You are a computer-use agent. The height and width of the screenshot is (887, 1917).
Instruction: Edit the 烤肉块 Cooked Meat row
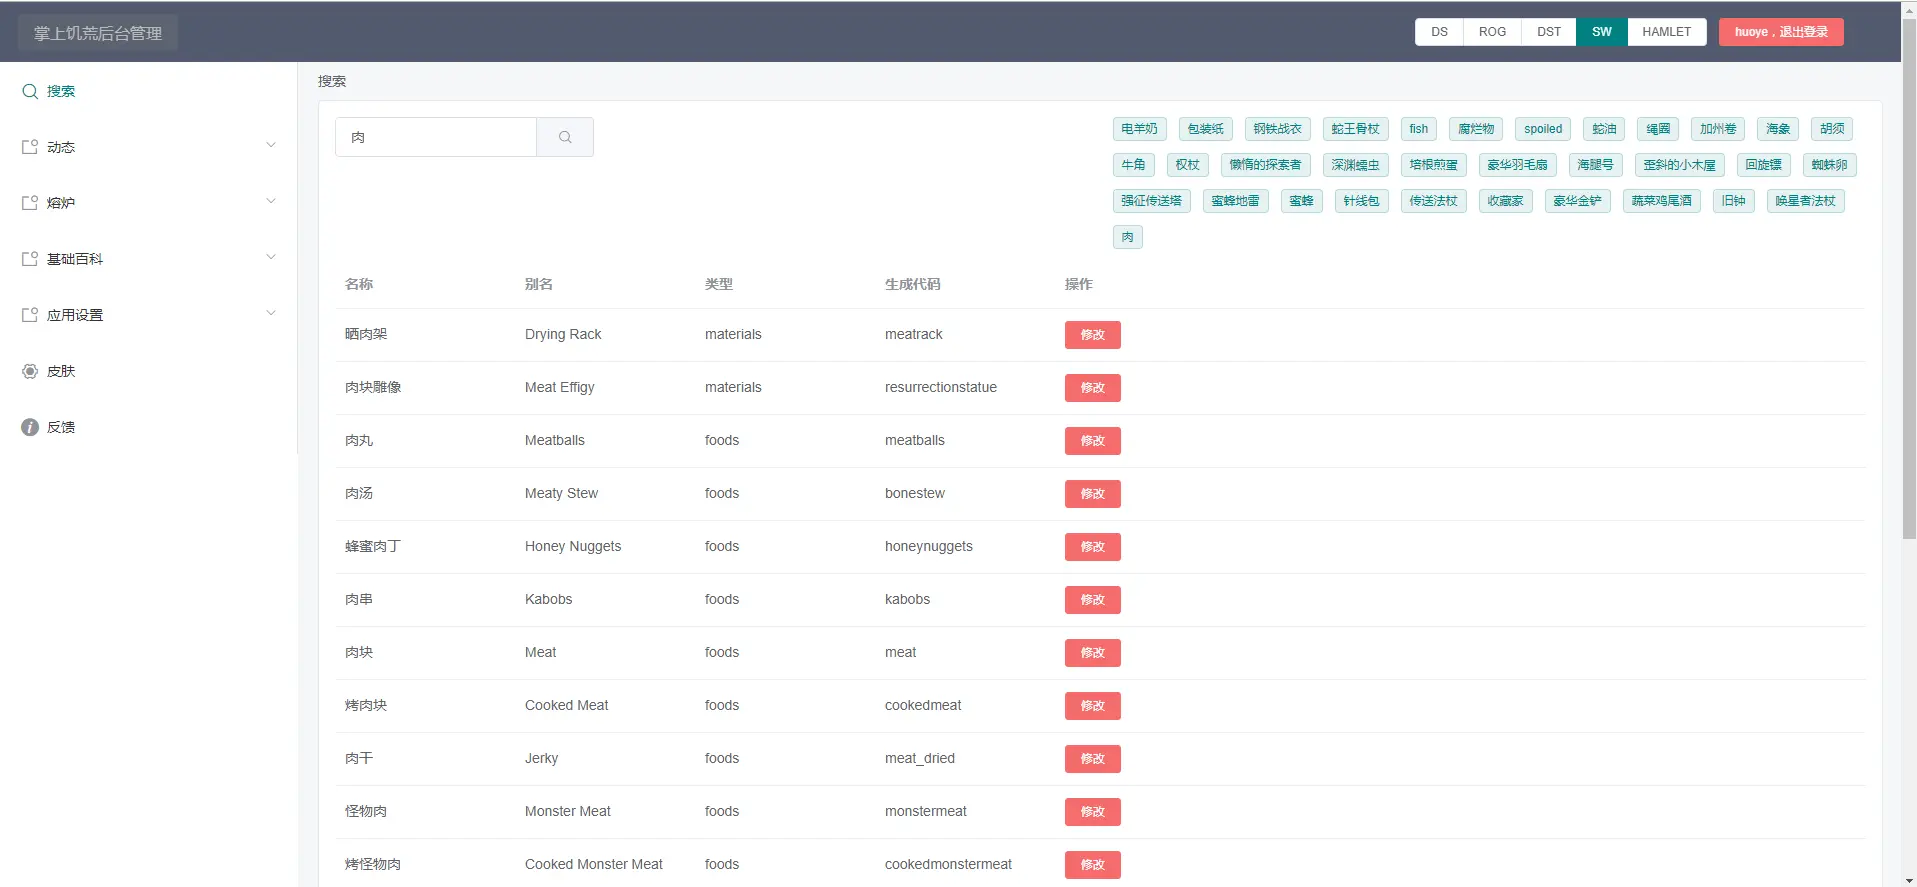click(x=1092, y=706)
